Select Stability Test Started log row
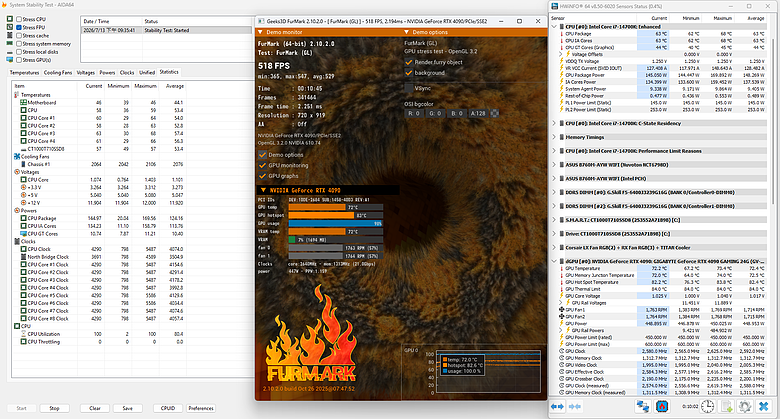This screenshot has height=419, width=780. pyautogui.click(x=167, y=30)
